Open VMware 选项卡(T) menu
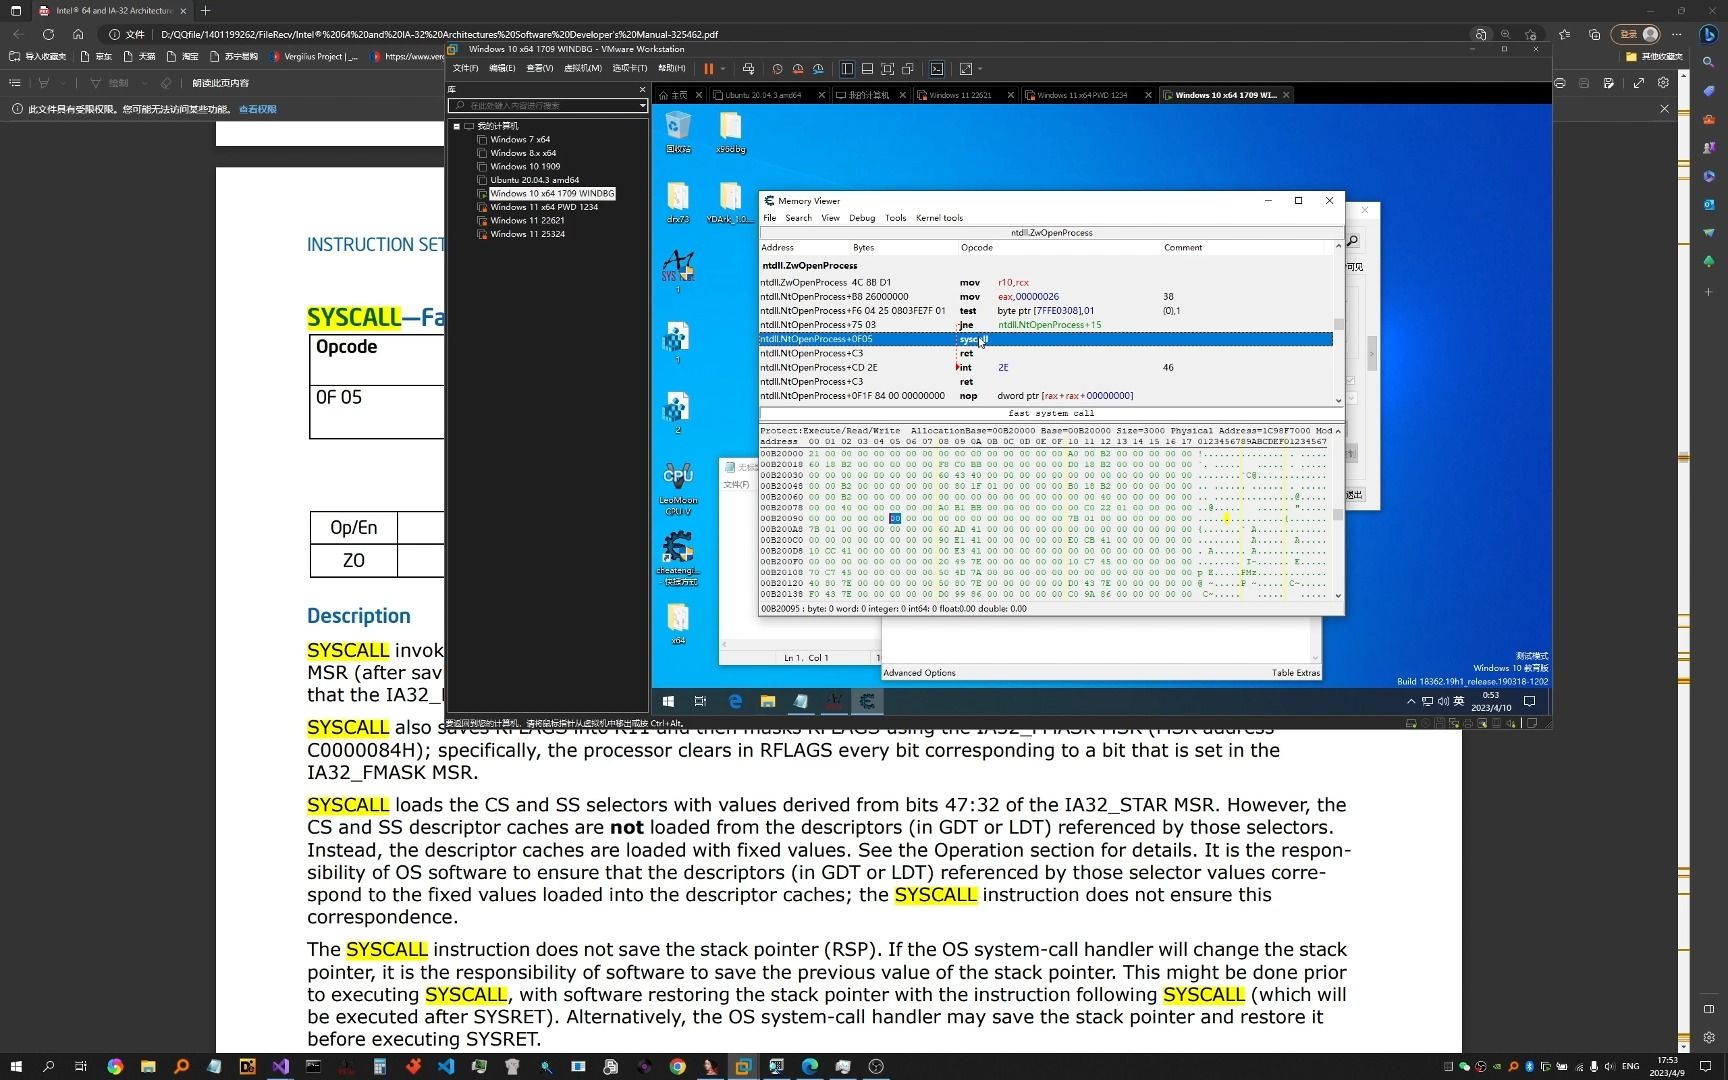This screenshot has width=1728, height=1080. tap(629, 68)
